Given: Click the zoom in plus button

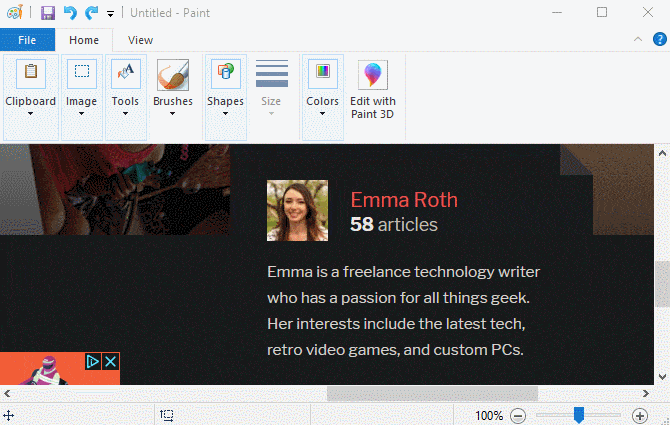Looking at the screenshot, I should pos(640,416).
